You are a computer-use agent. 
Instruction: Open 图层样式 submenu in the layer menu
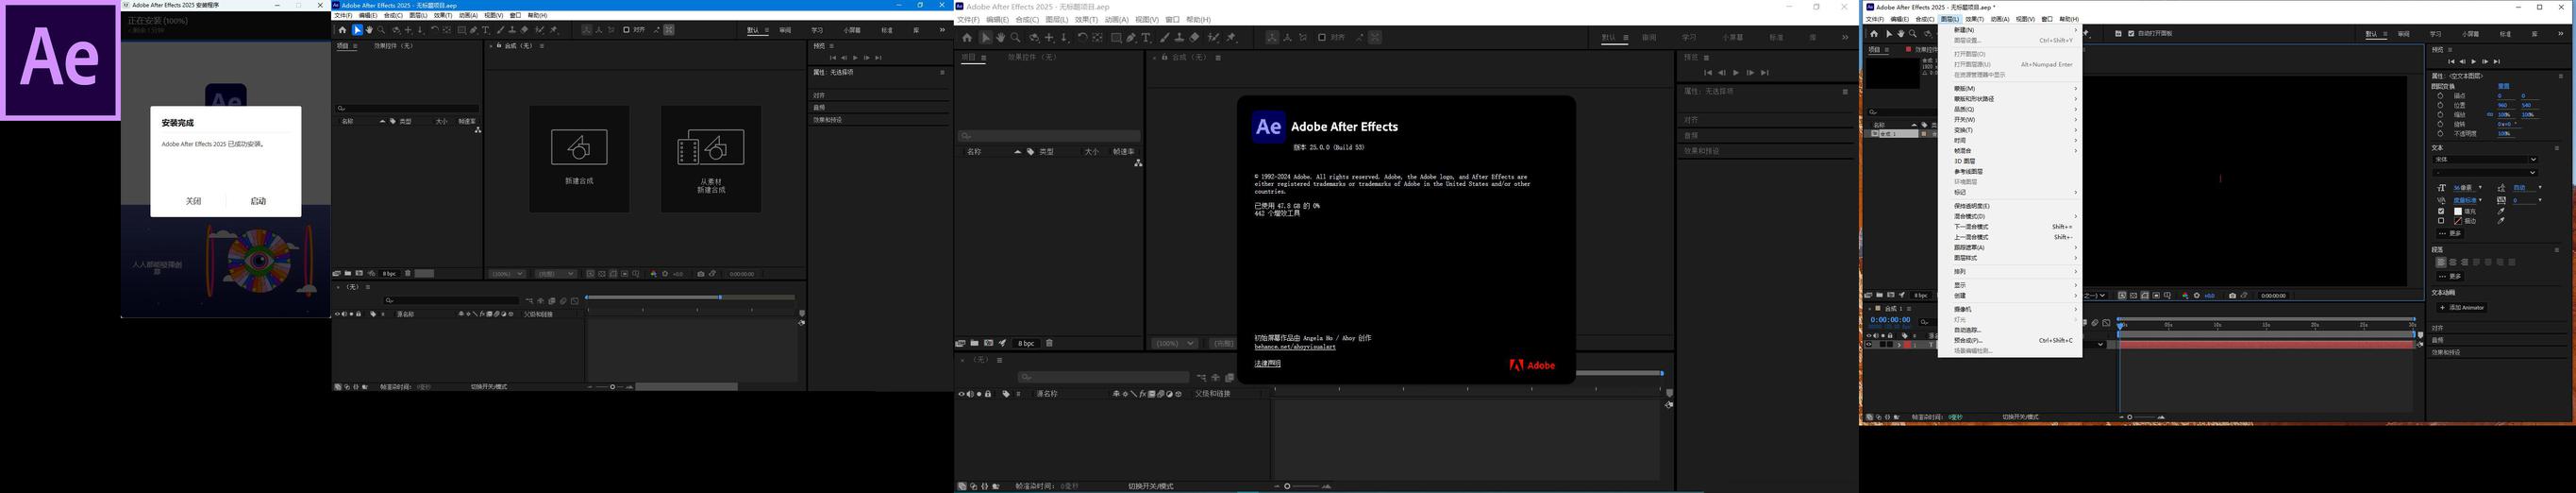coord(2010,258)
